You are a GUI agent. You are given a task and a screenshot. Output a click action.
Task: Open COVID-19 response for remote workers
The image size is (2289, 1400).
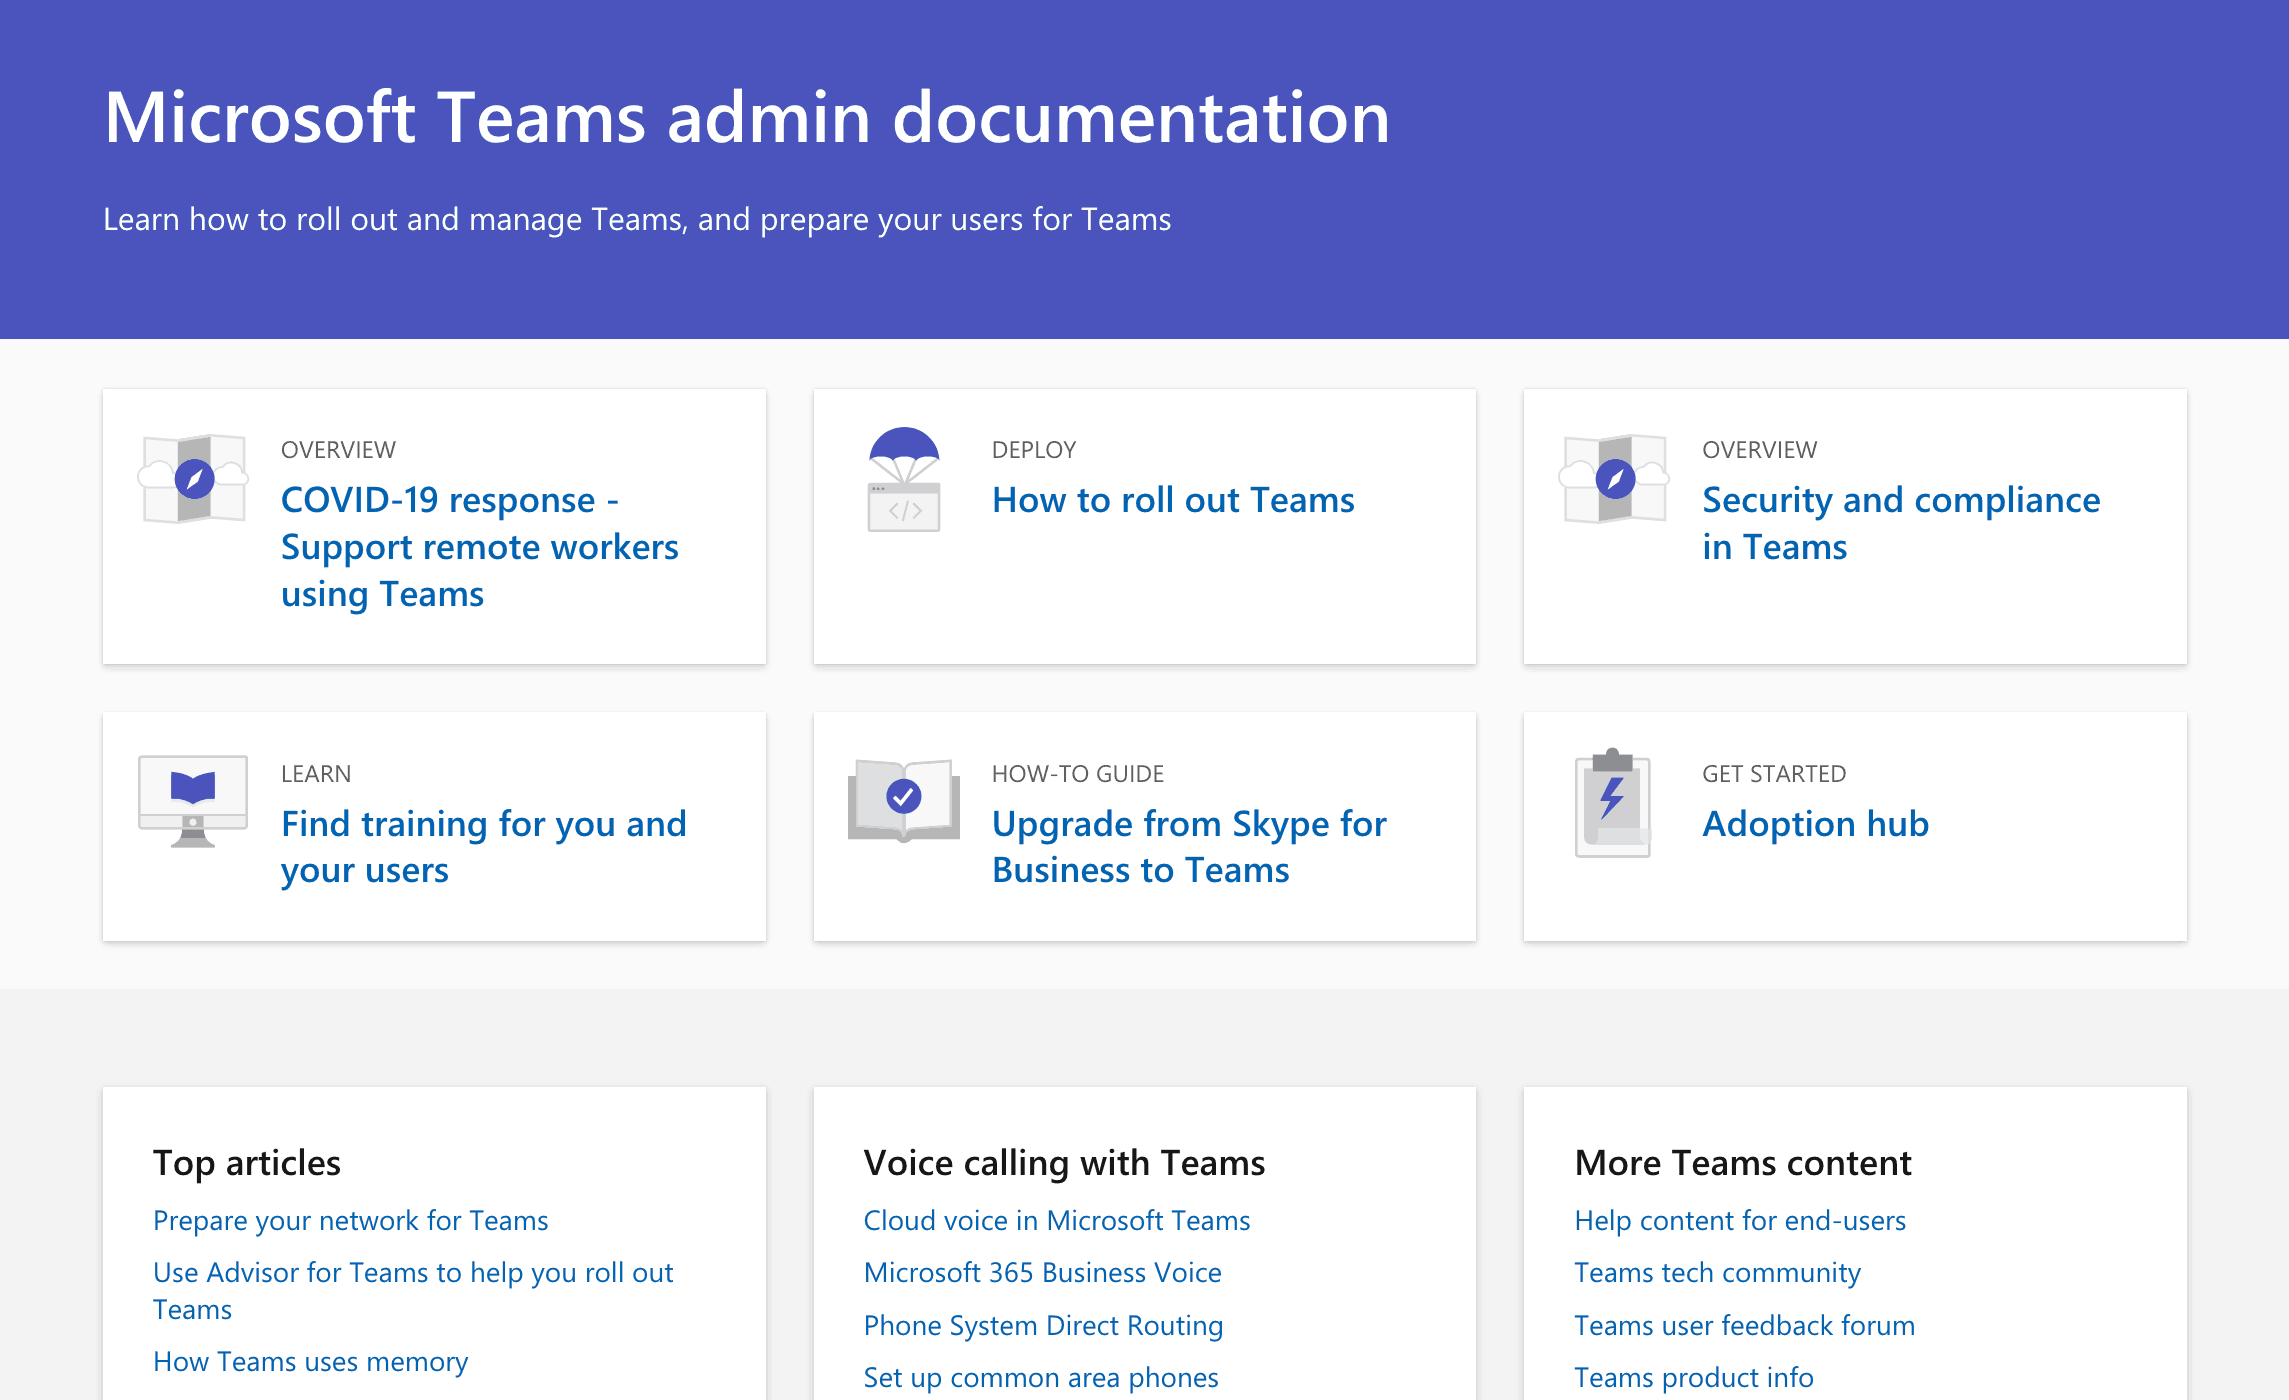coord(479,546)
